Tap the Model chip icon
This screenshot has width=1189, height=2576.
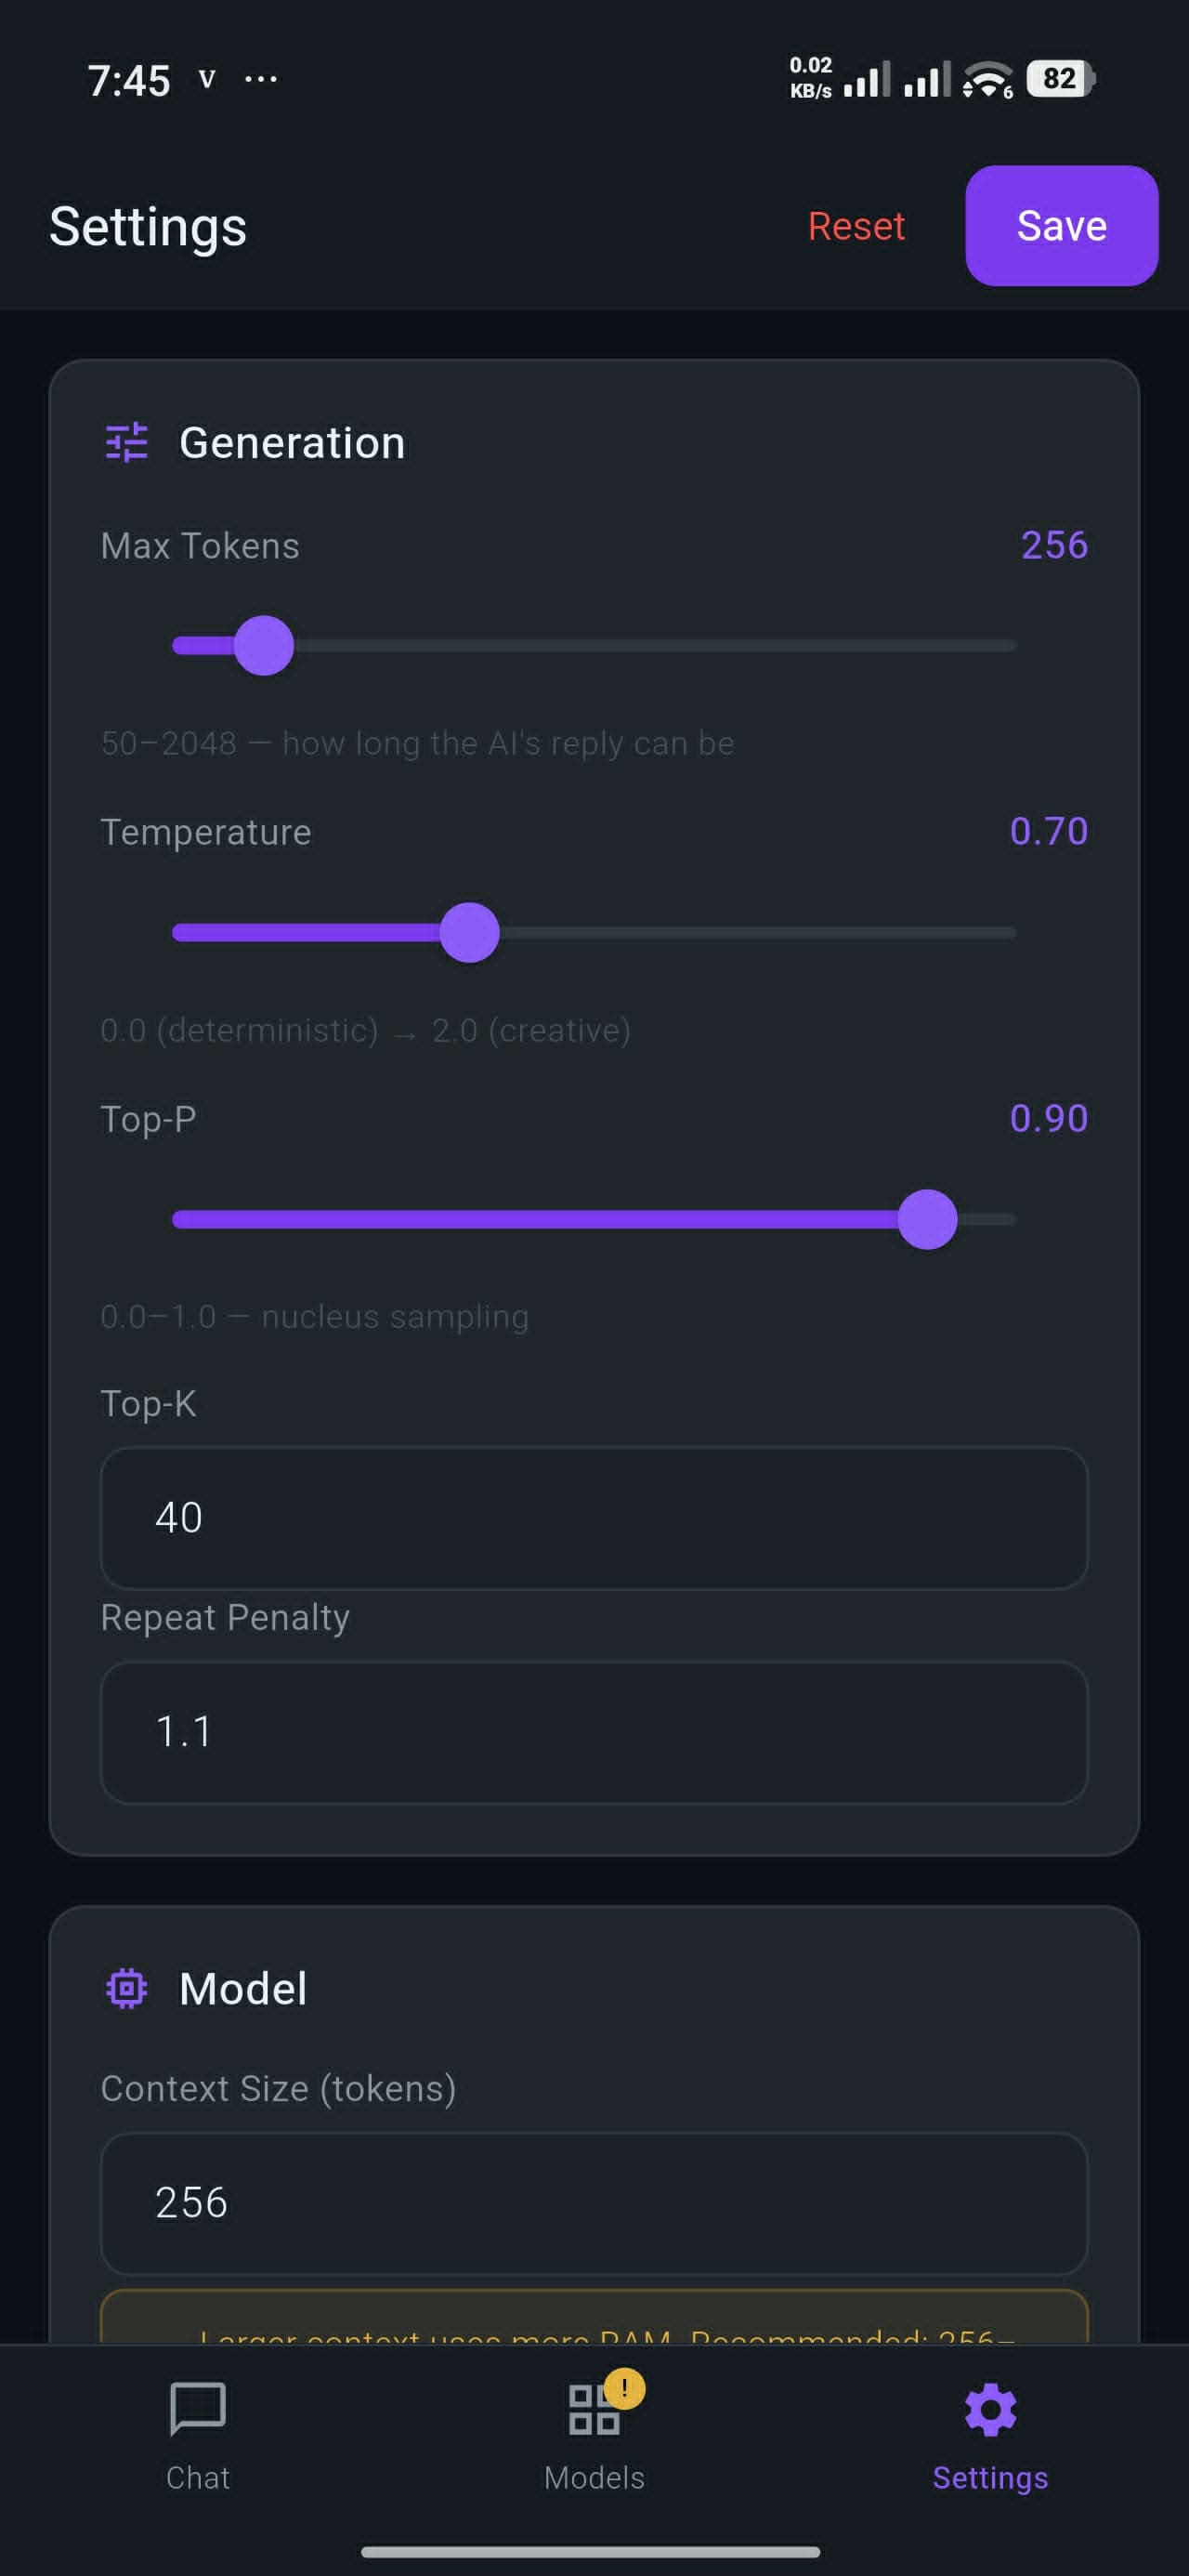tap(127, 1989)
